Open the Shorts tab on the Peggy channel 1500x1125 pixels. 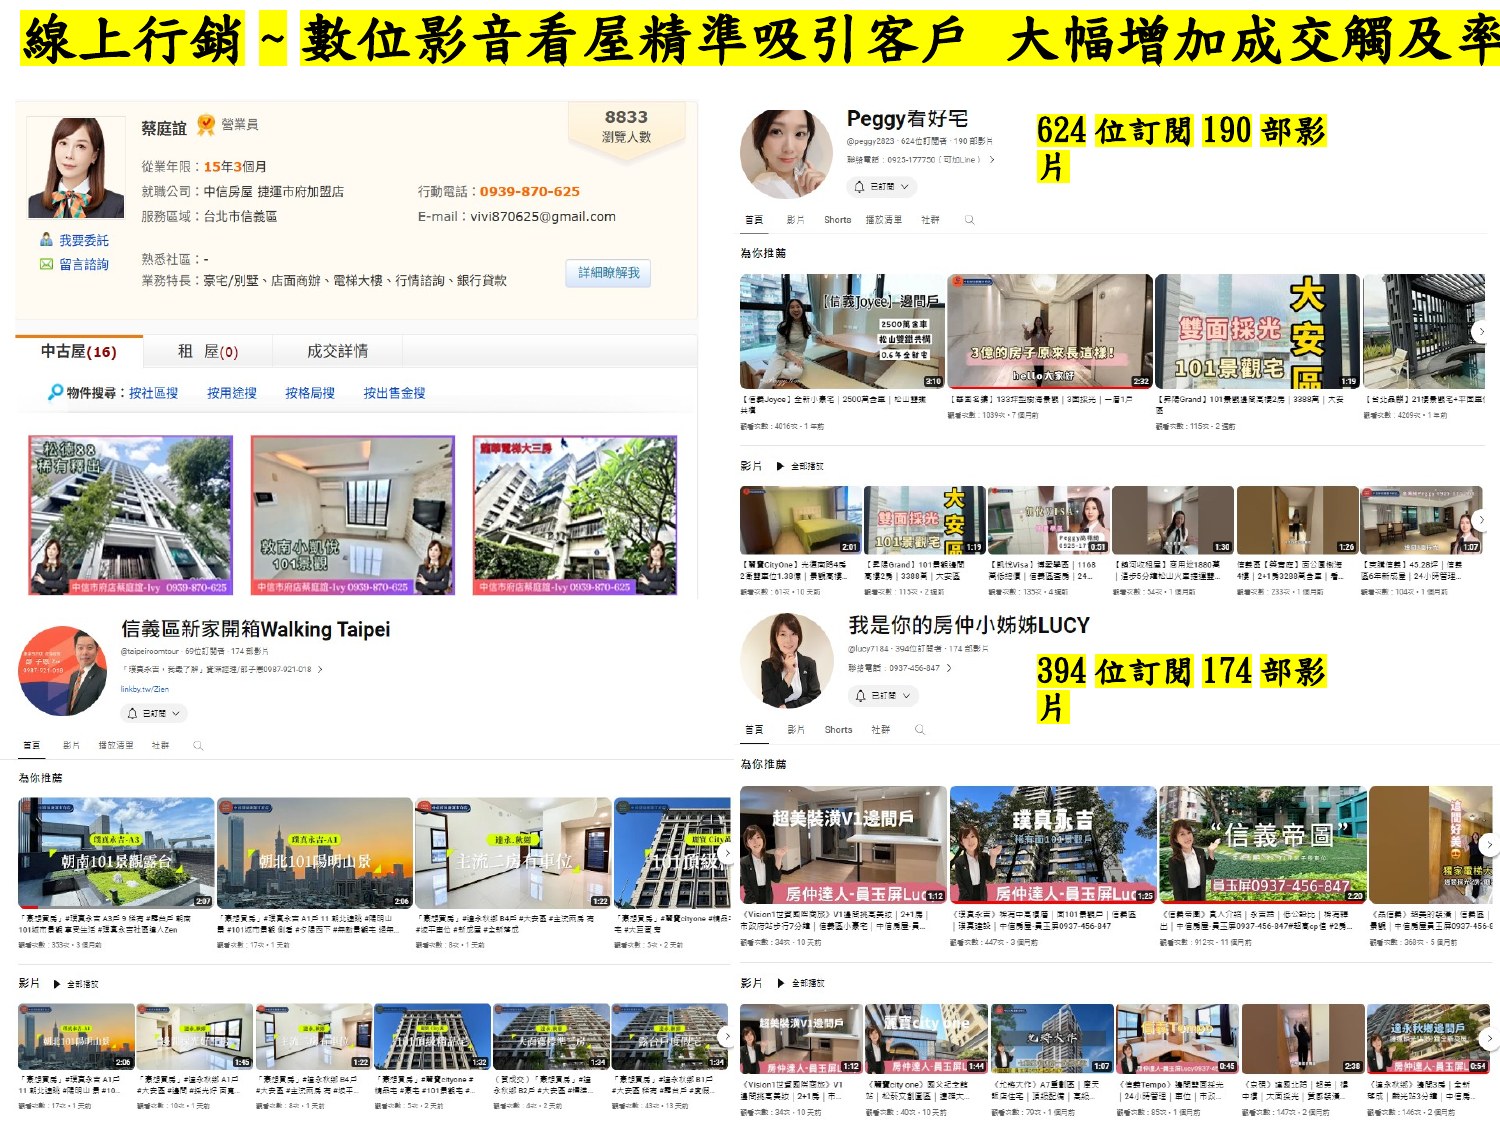point(837,220)
